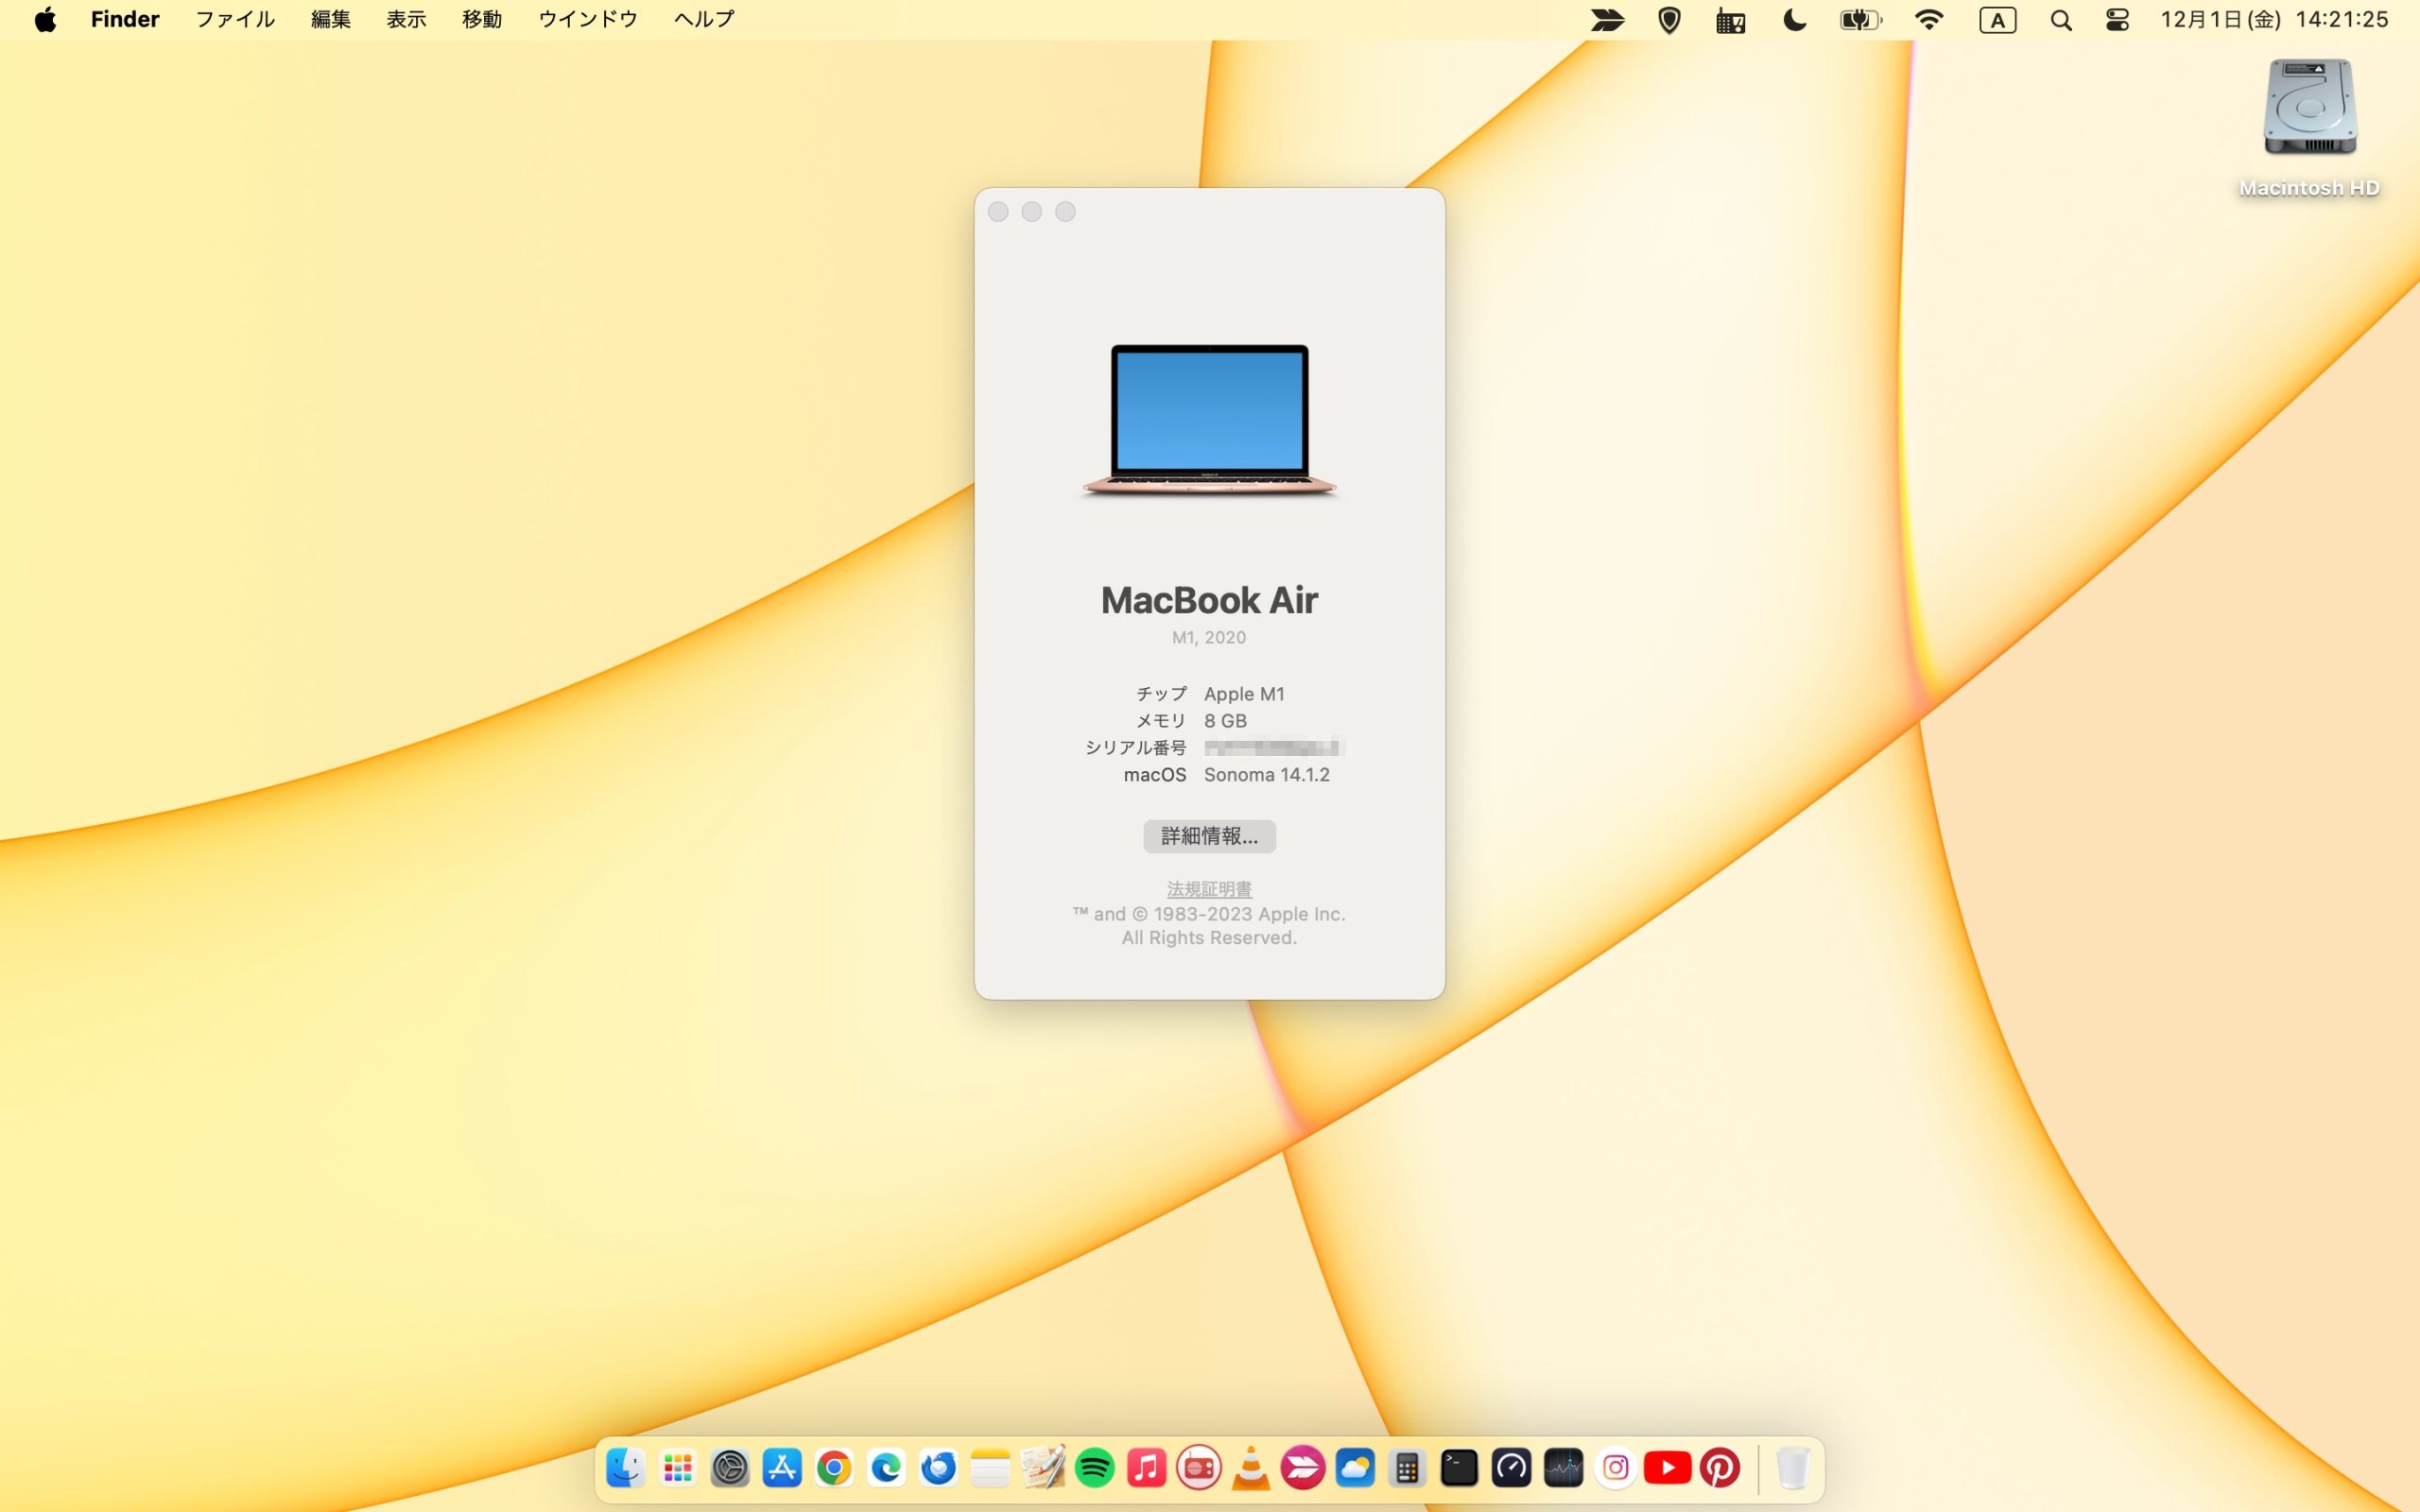Click the shield security menu bar icon

(x=1669, y=20)
